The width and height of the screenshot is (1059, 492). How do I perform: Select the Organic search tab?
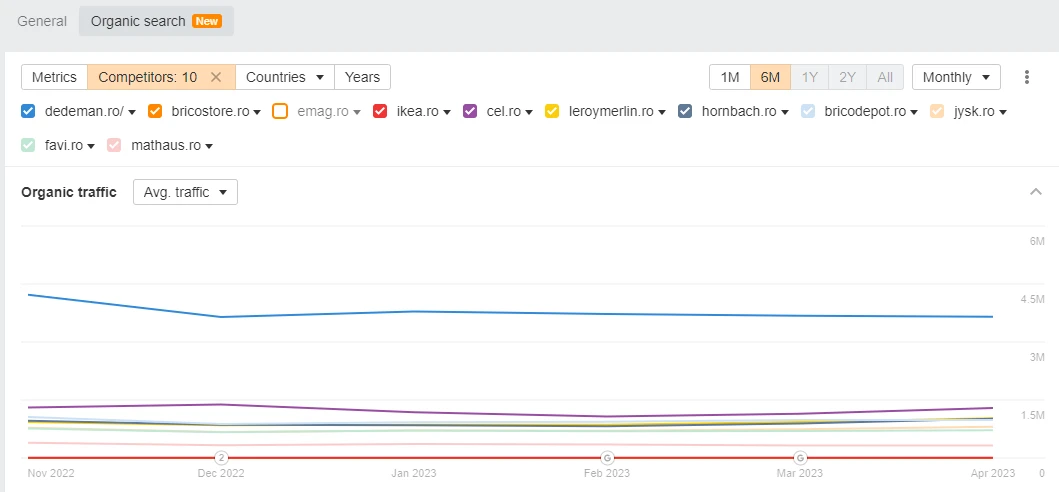click(x=156, y=21)
